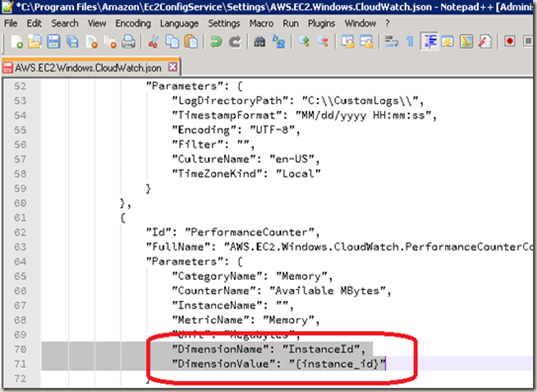
Task: Click the Zoom Out magnifier icon
Action: click(323, 42)
